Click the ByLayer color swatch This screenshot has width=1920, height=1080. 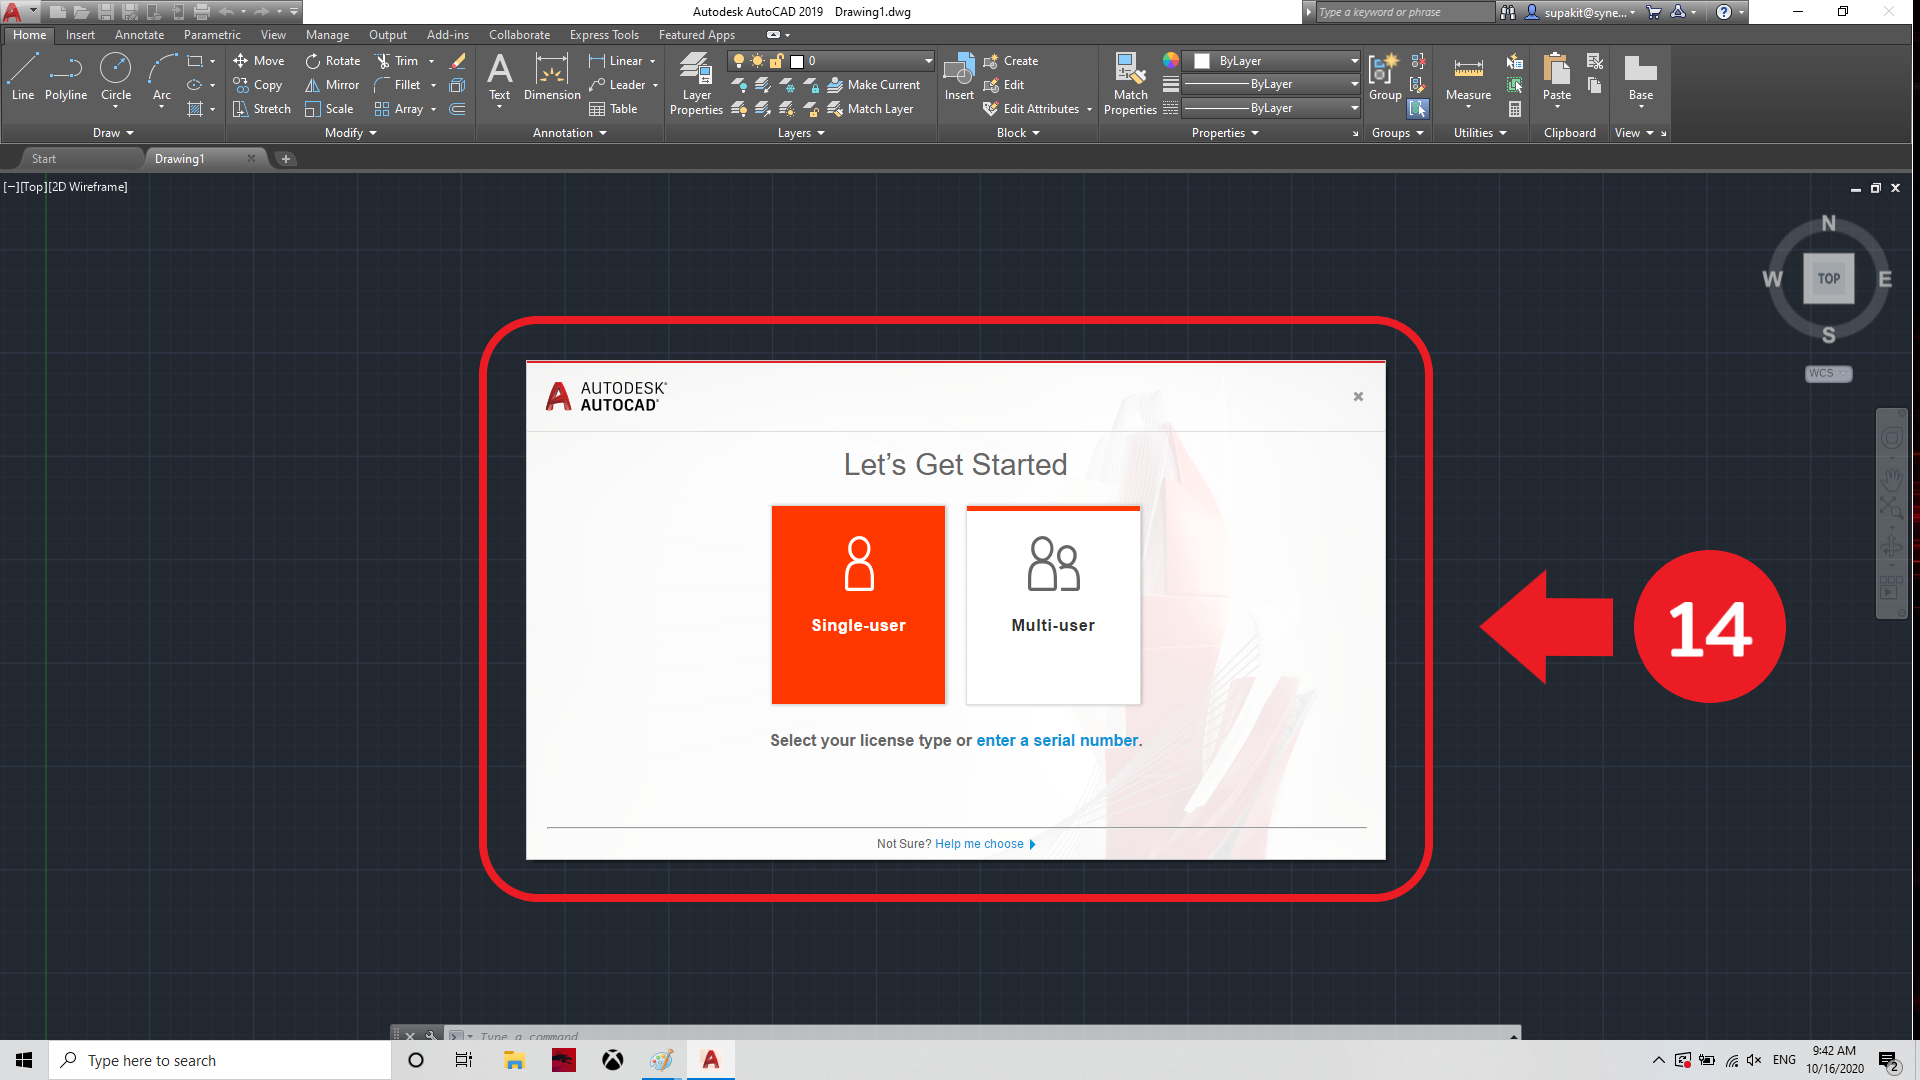point(1202,61)
